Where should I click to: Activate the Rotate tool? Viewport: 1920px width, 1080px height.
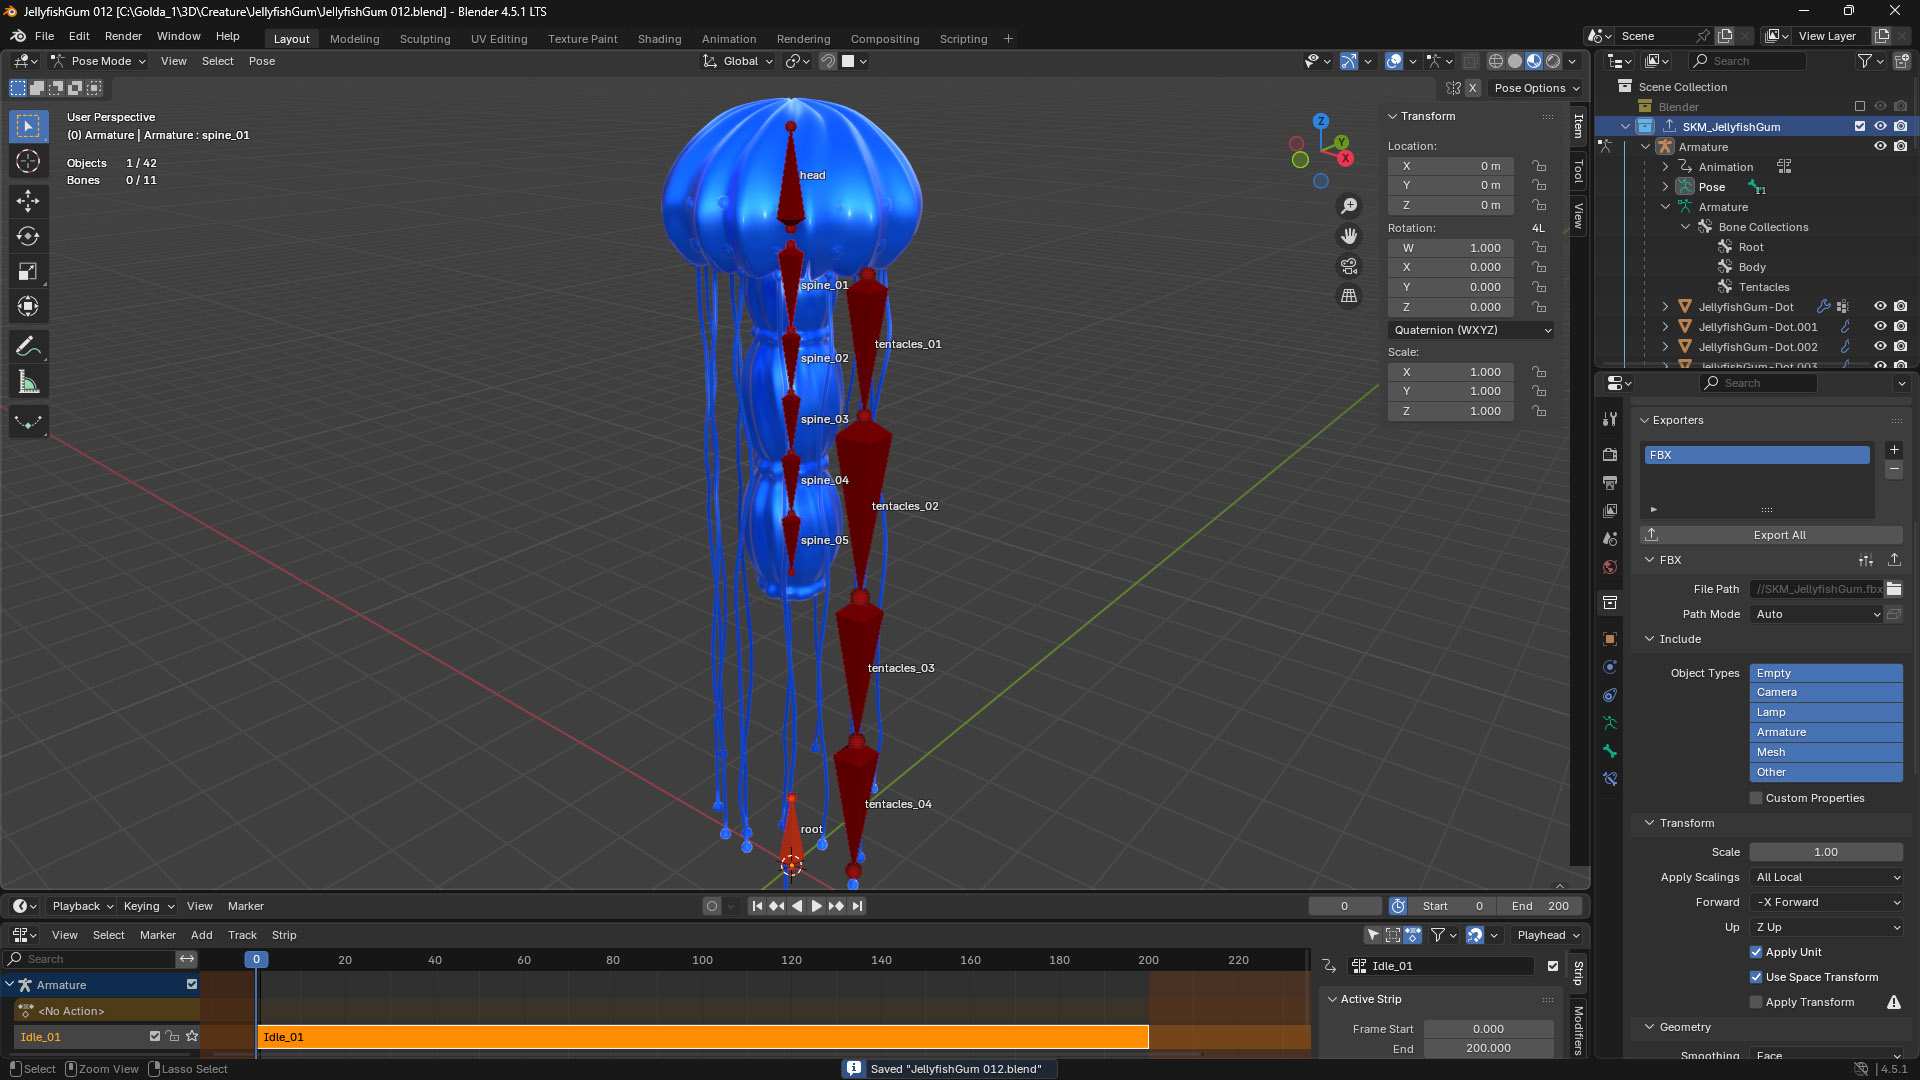pyautogui.click(x=28, y=236)
